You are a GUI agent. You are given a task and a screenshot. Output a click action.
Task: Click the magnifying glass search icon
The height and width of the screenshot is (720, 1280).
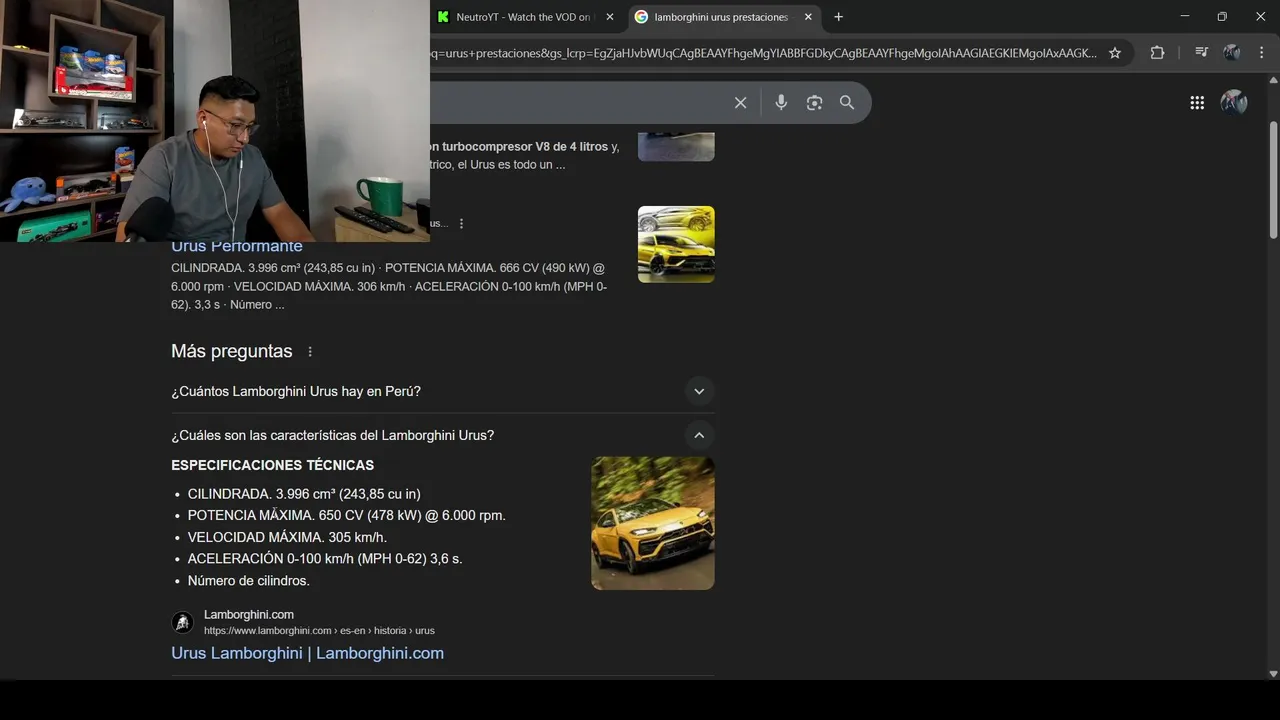coord(847,103)
